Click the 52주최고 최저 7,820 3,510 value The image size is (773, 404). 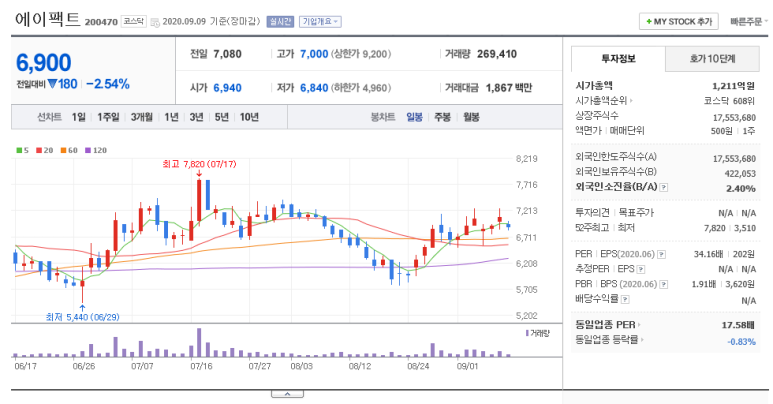[x=730, y=228]
